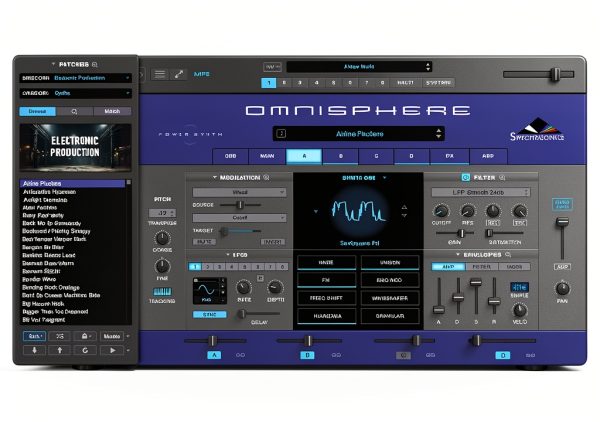
Task: Toggle keyboard Tracking under the Pitch section
Action: [x=162, y=292]
